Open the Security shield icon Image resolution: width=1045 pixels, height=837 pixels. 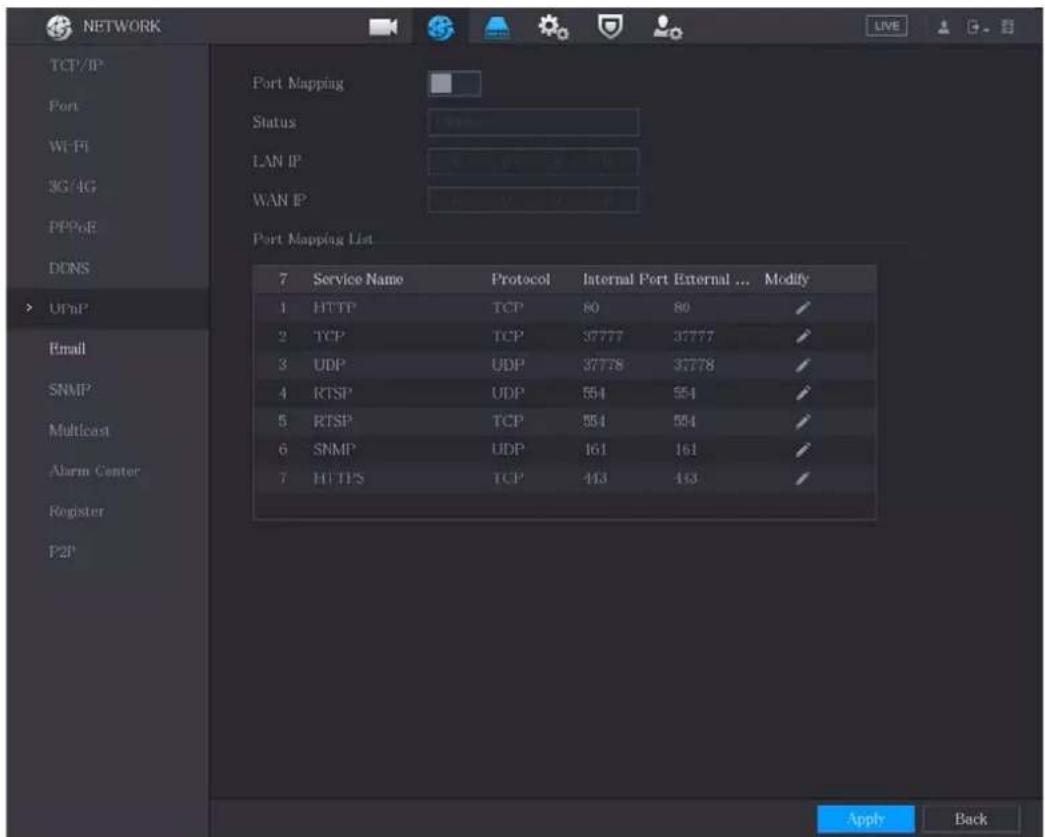[610, 27]
